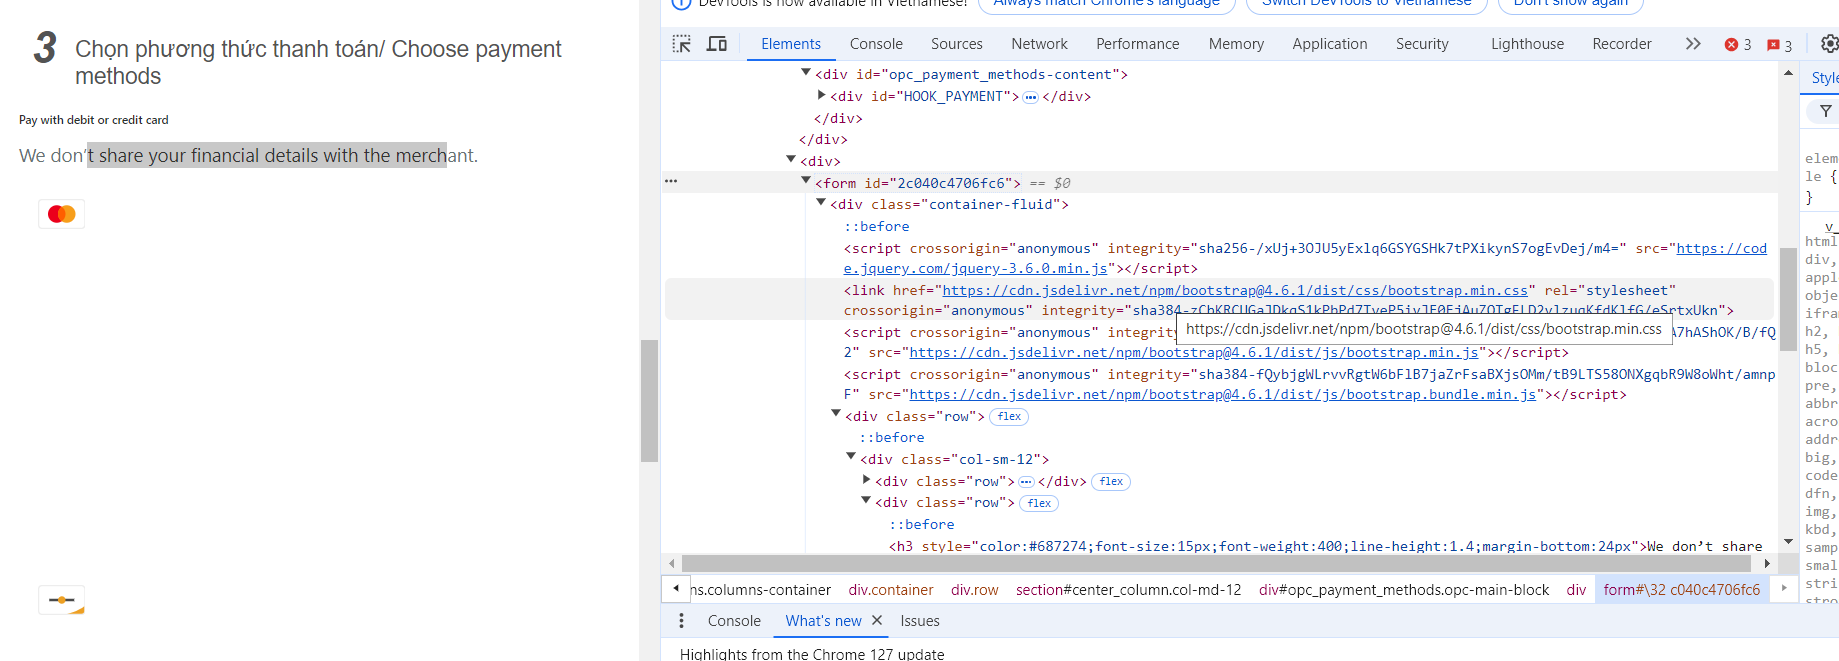This screenshot has width=1839, height=661.
Task: Open the Console tab in top bar
Action: 876,44
